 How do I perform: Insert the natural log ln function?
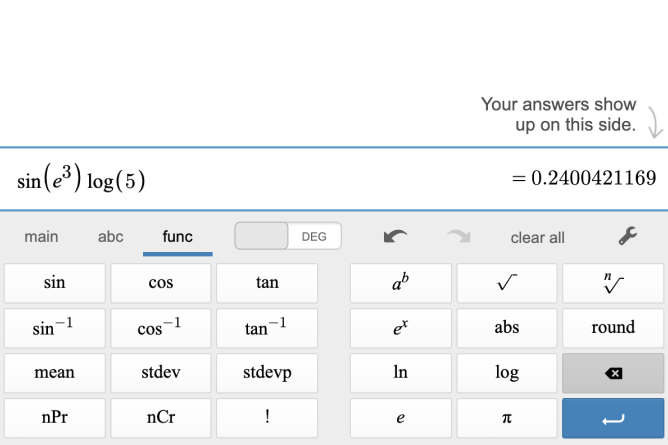point(400,373)
